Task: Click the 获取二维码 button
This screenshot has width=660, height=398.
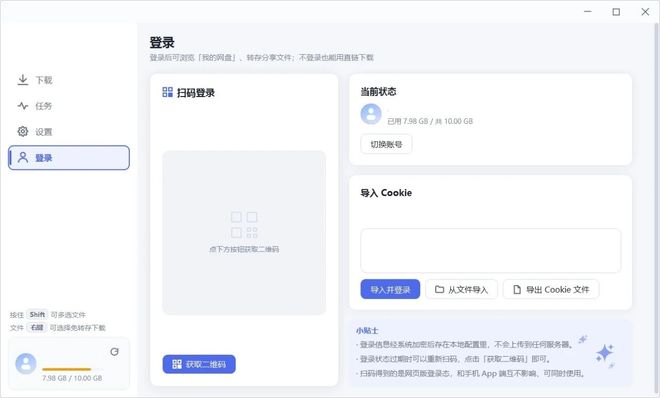Action: click(199, 364)
